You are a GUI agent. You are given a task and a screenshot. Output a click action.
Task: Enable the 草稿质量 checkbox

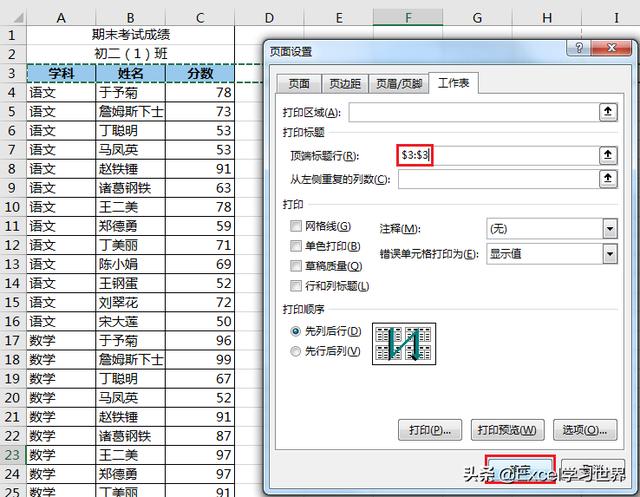[x=296, y=266]
